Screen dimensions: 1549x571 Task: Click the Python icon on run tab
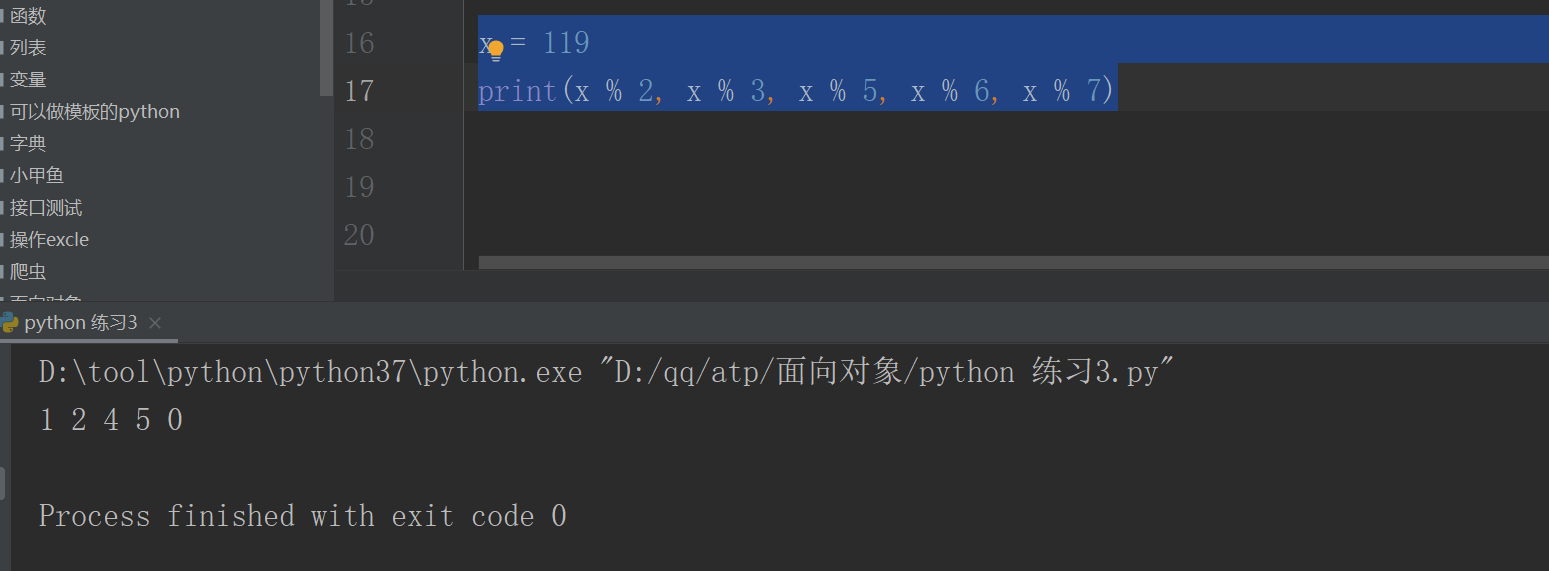pyautogui.click(x=9, y=322)
